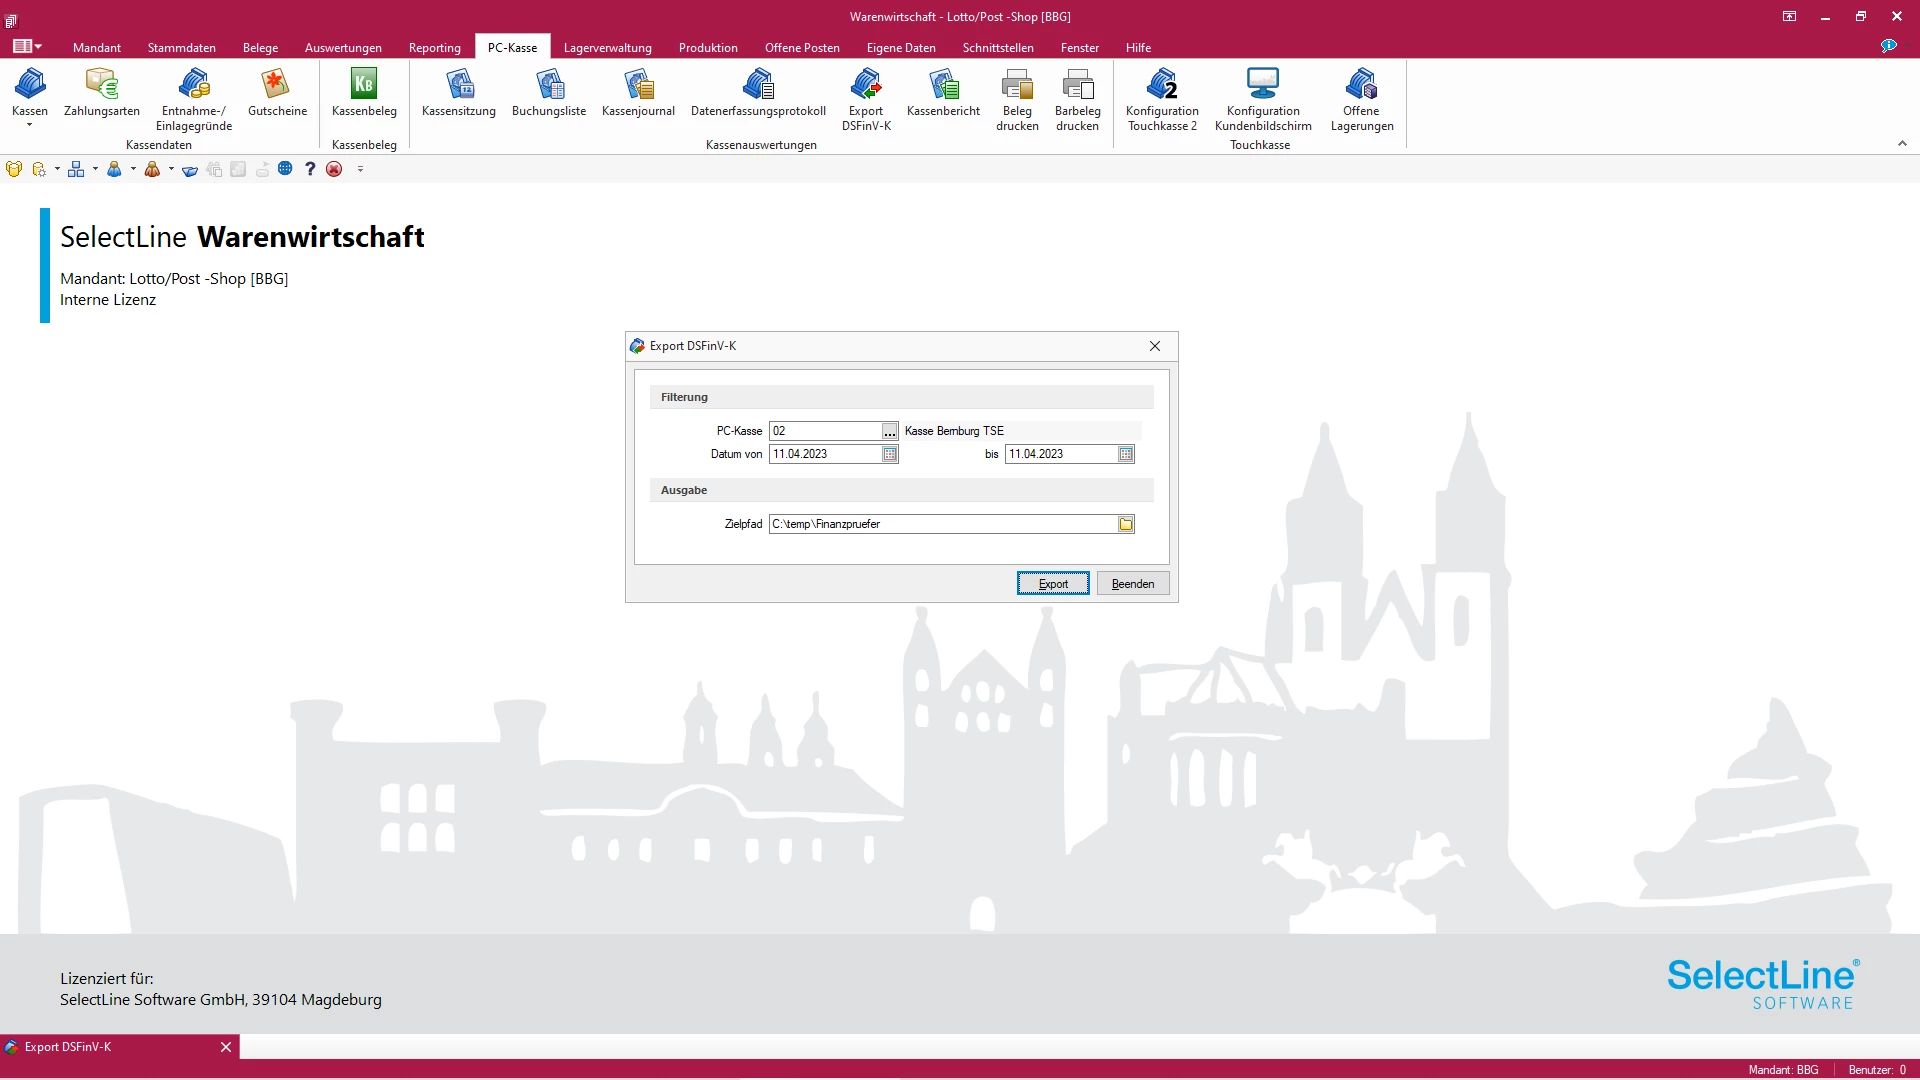Screen dimensions: 1920x1080
Task: Open Kassenjournal in the ribbon
Action: point(638,92)
